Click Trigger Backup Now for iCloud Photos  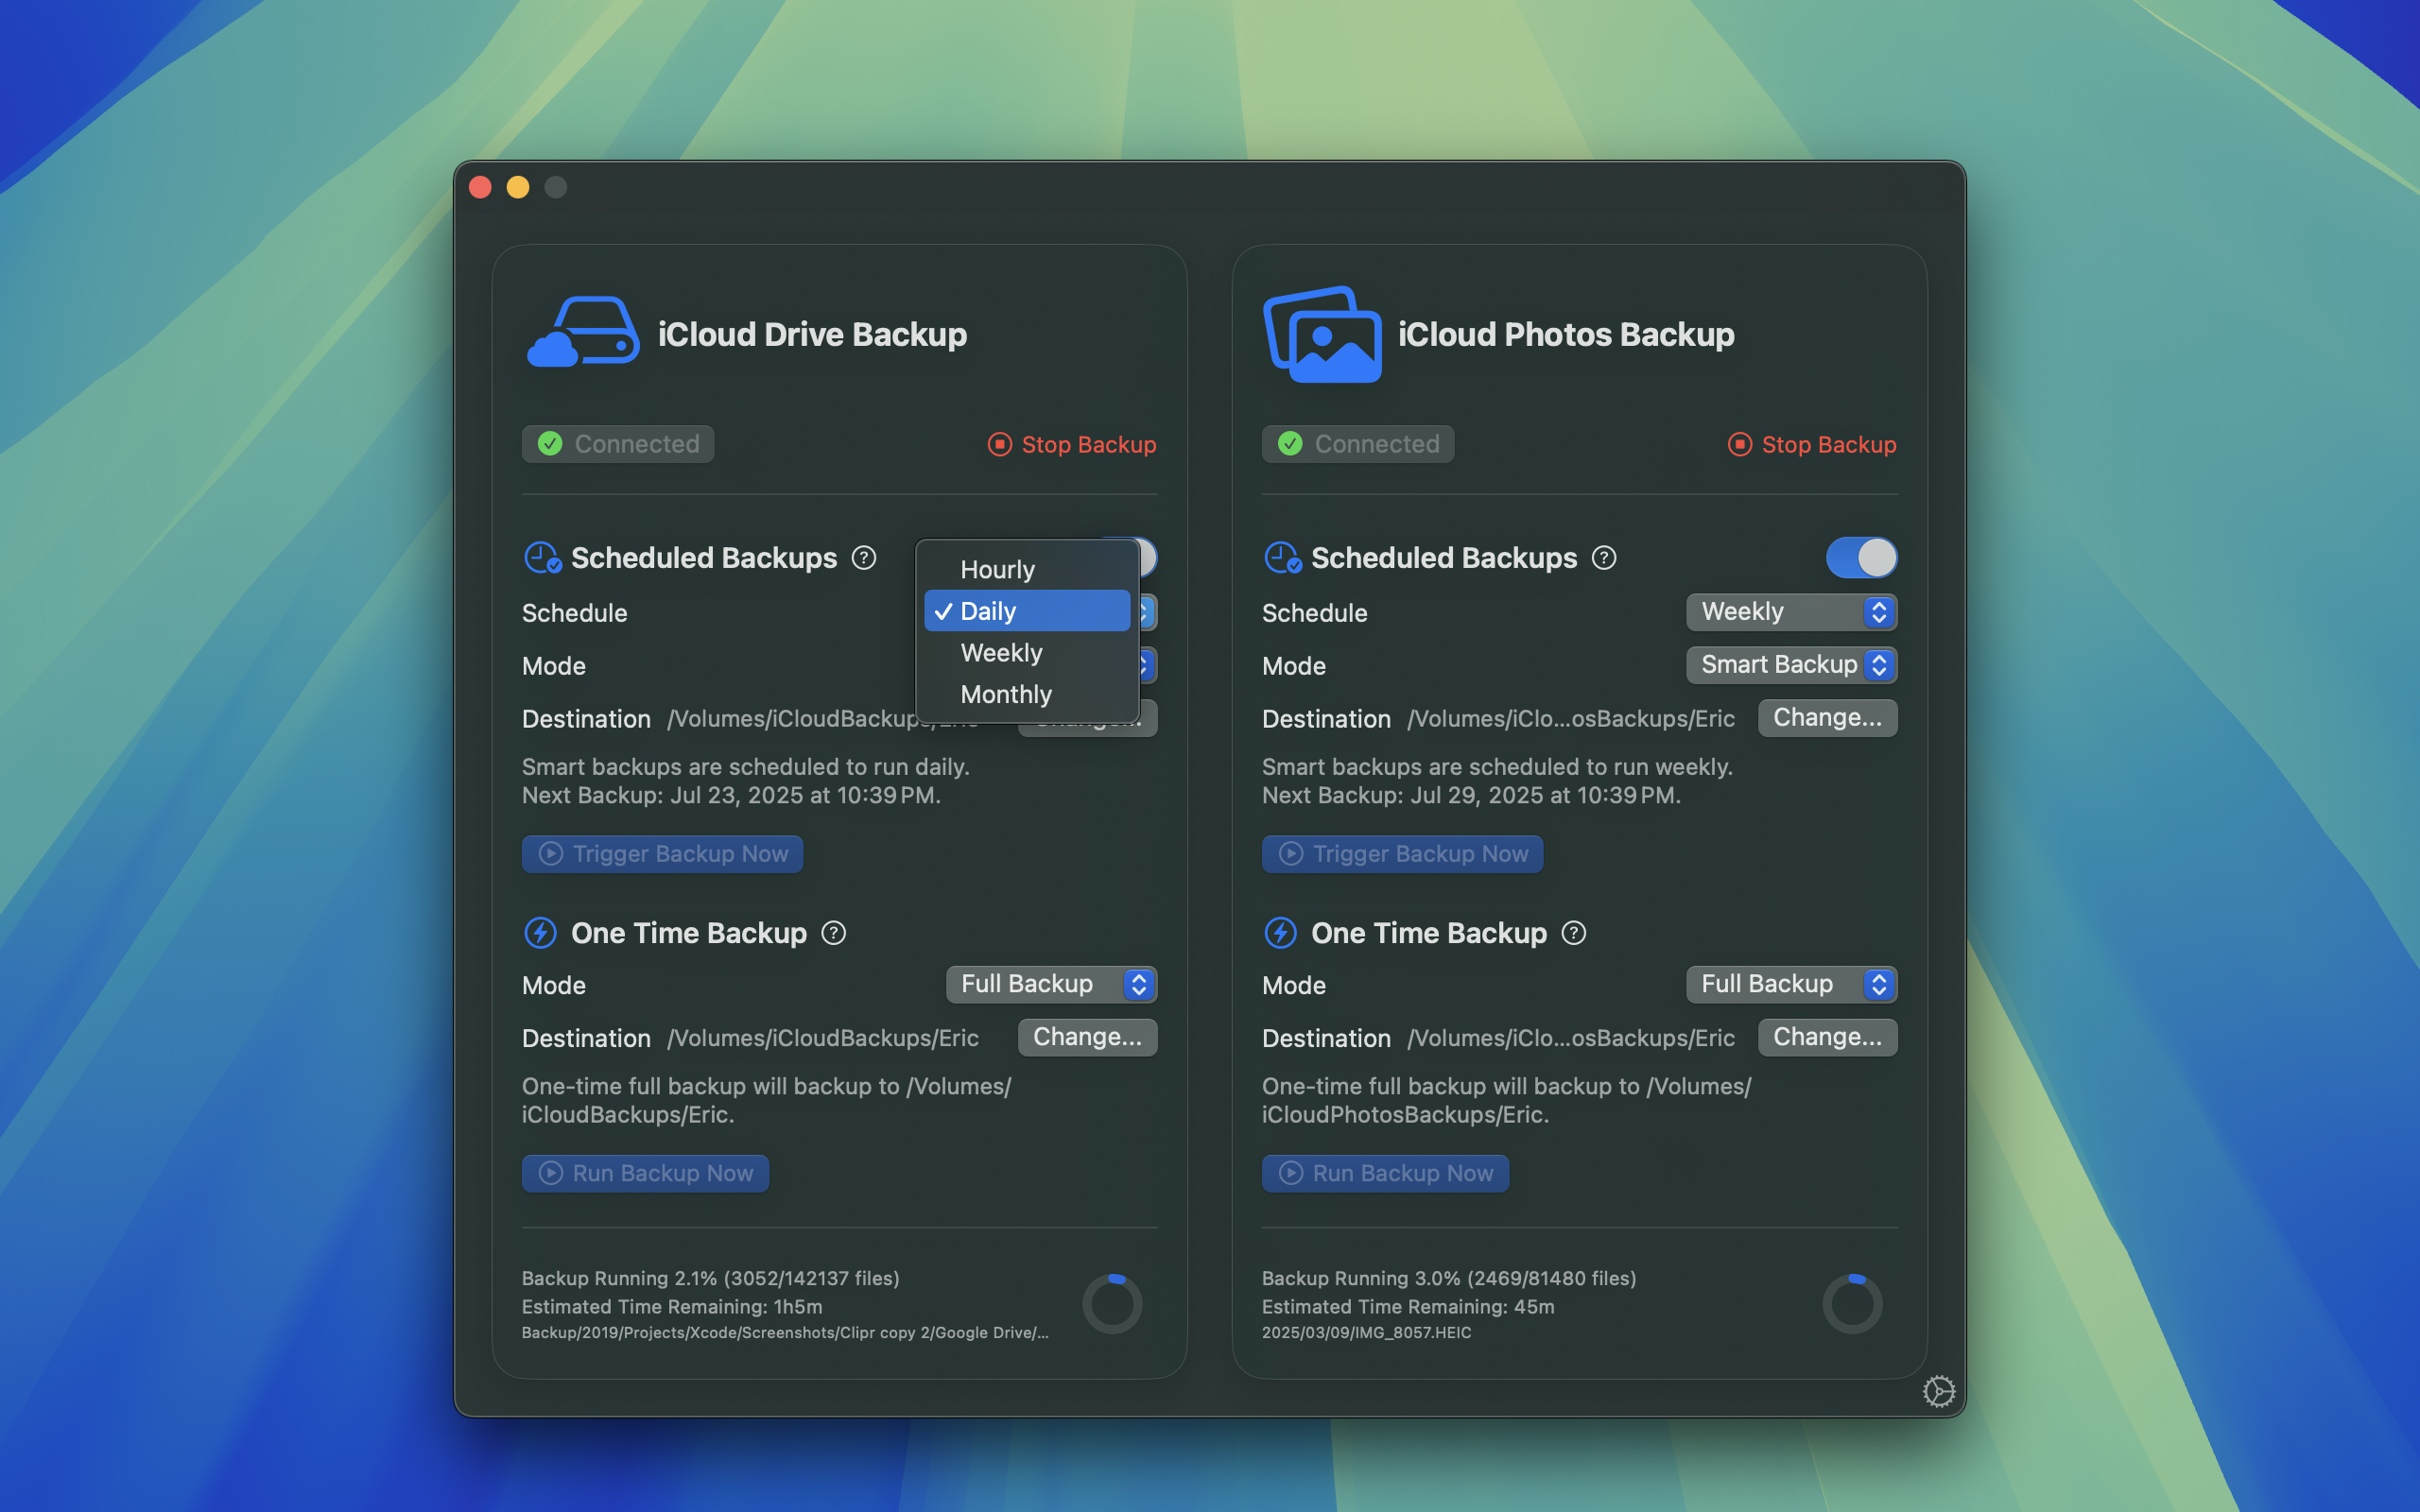click(x=1402, y=854)
